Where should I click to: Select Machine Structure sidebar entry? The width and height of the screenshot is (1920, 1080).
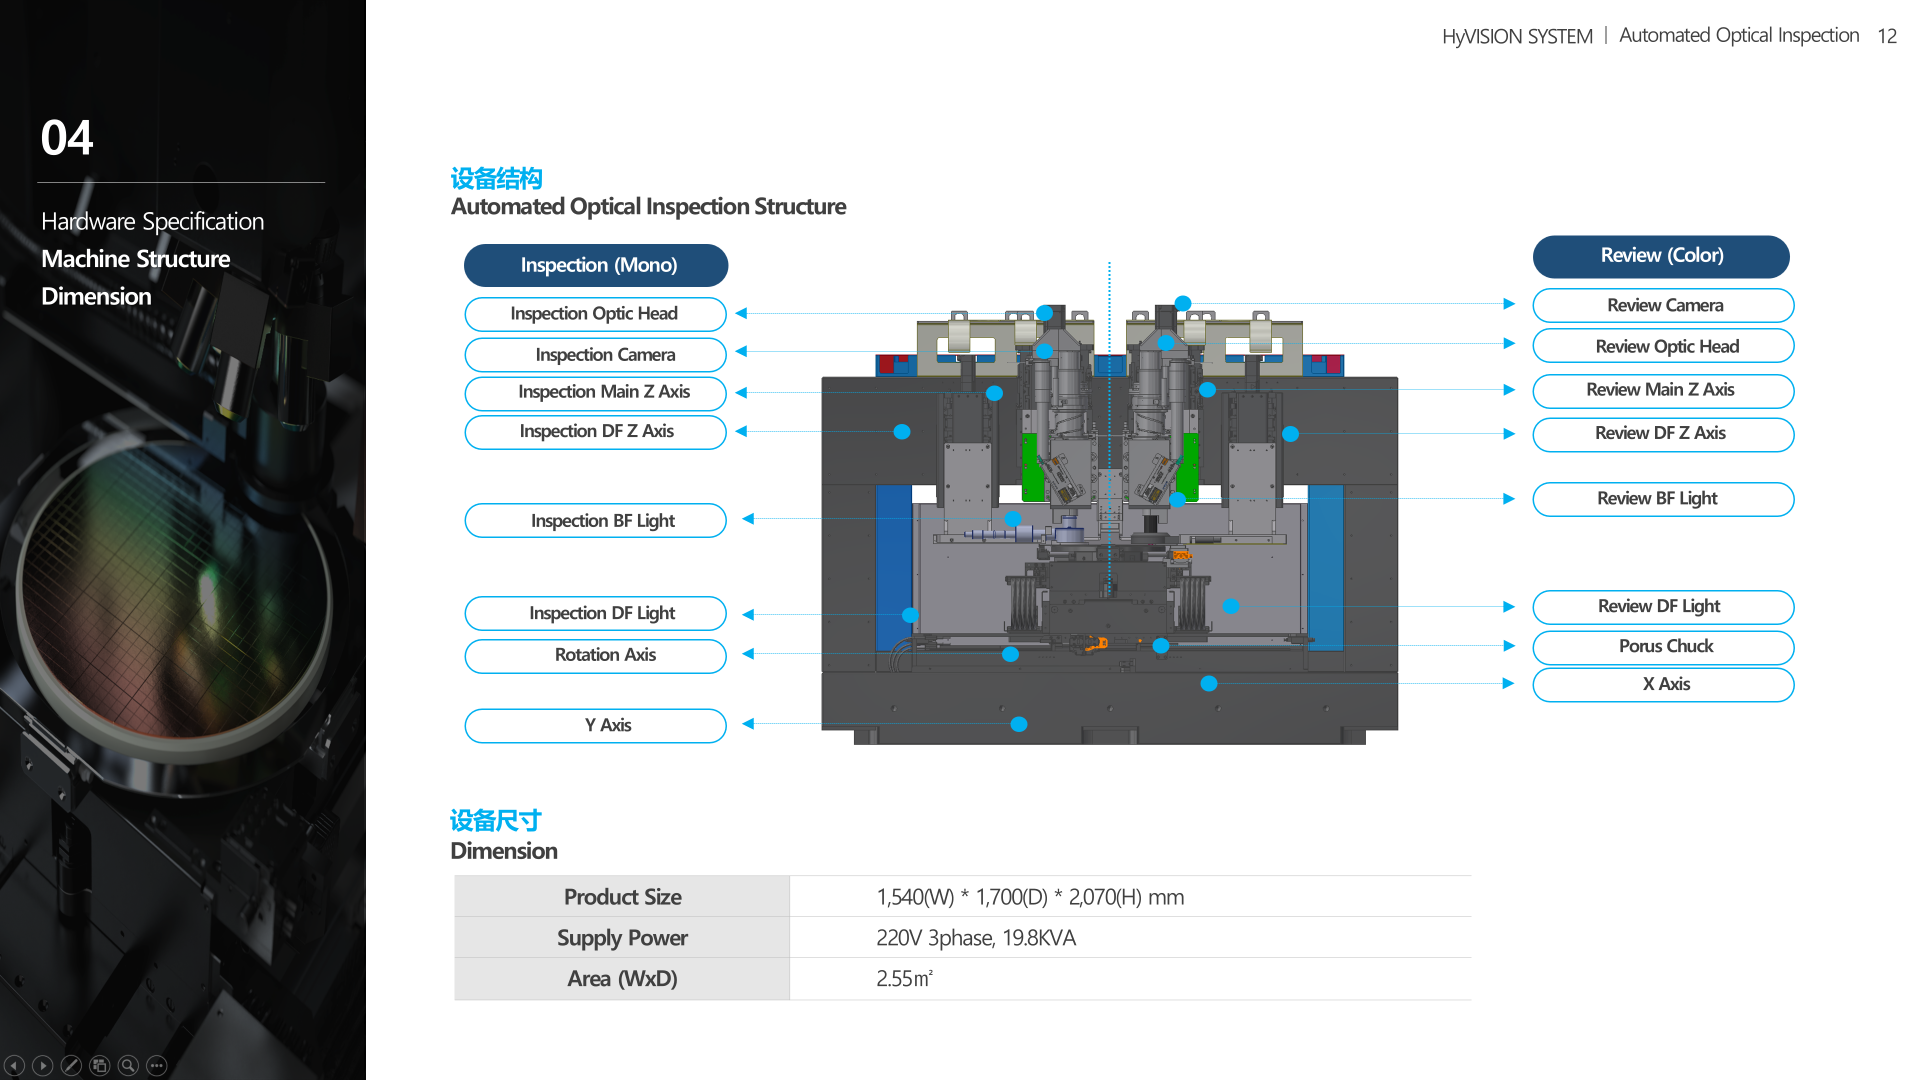coord(136,259)
